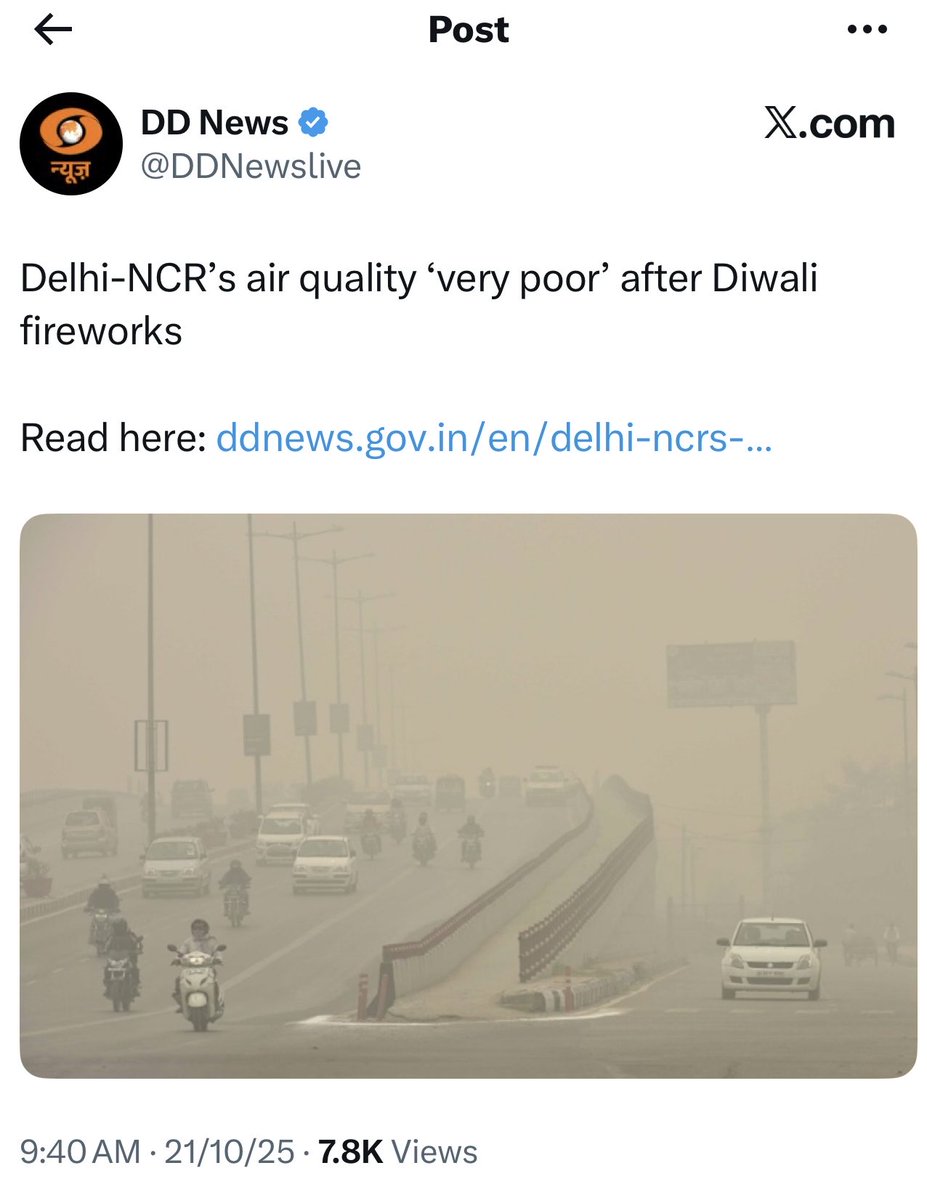The width and height of the screenshot is (927, 1200).
Task: Open the smoggy road photo
Action: [x=468, y=796]
